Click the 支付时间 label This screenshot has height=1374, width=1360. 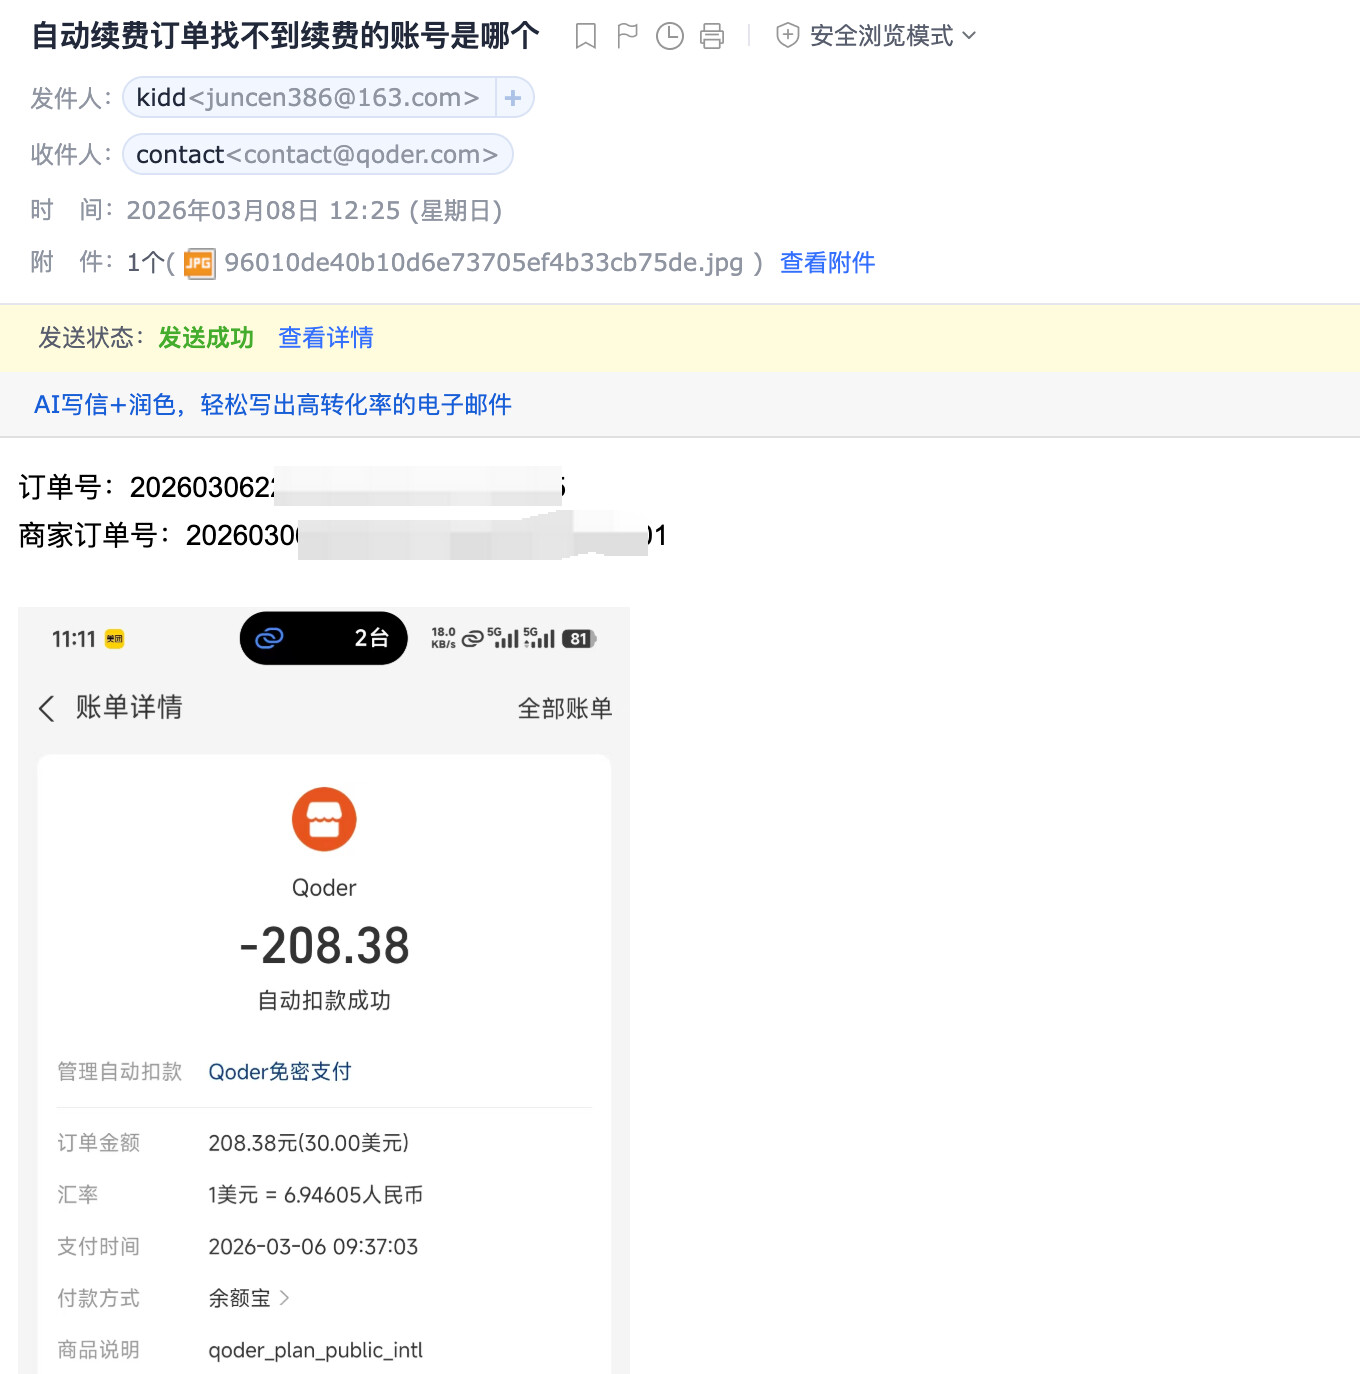(x=99, y=1247)
